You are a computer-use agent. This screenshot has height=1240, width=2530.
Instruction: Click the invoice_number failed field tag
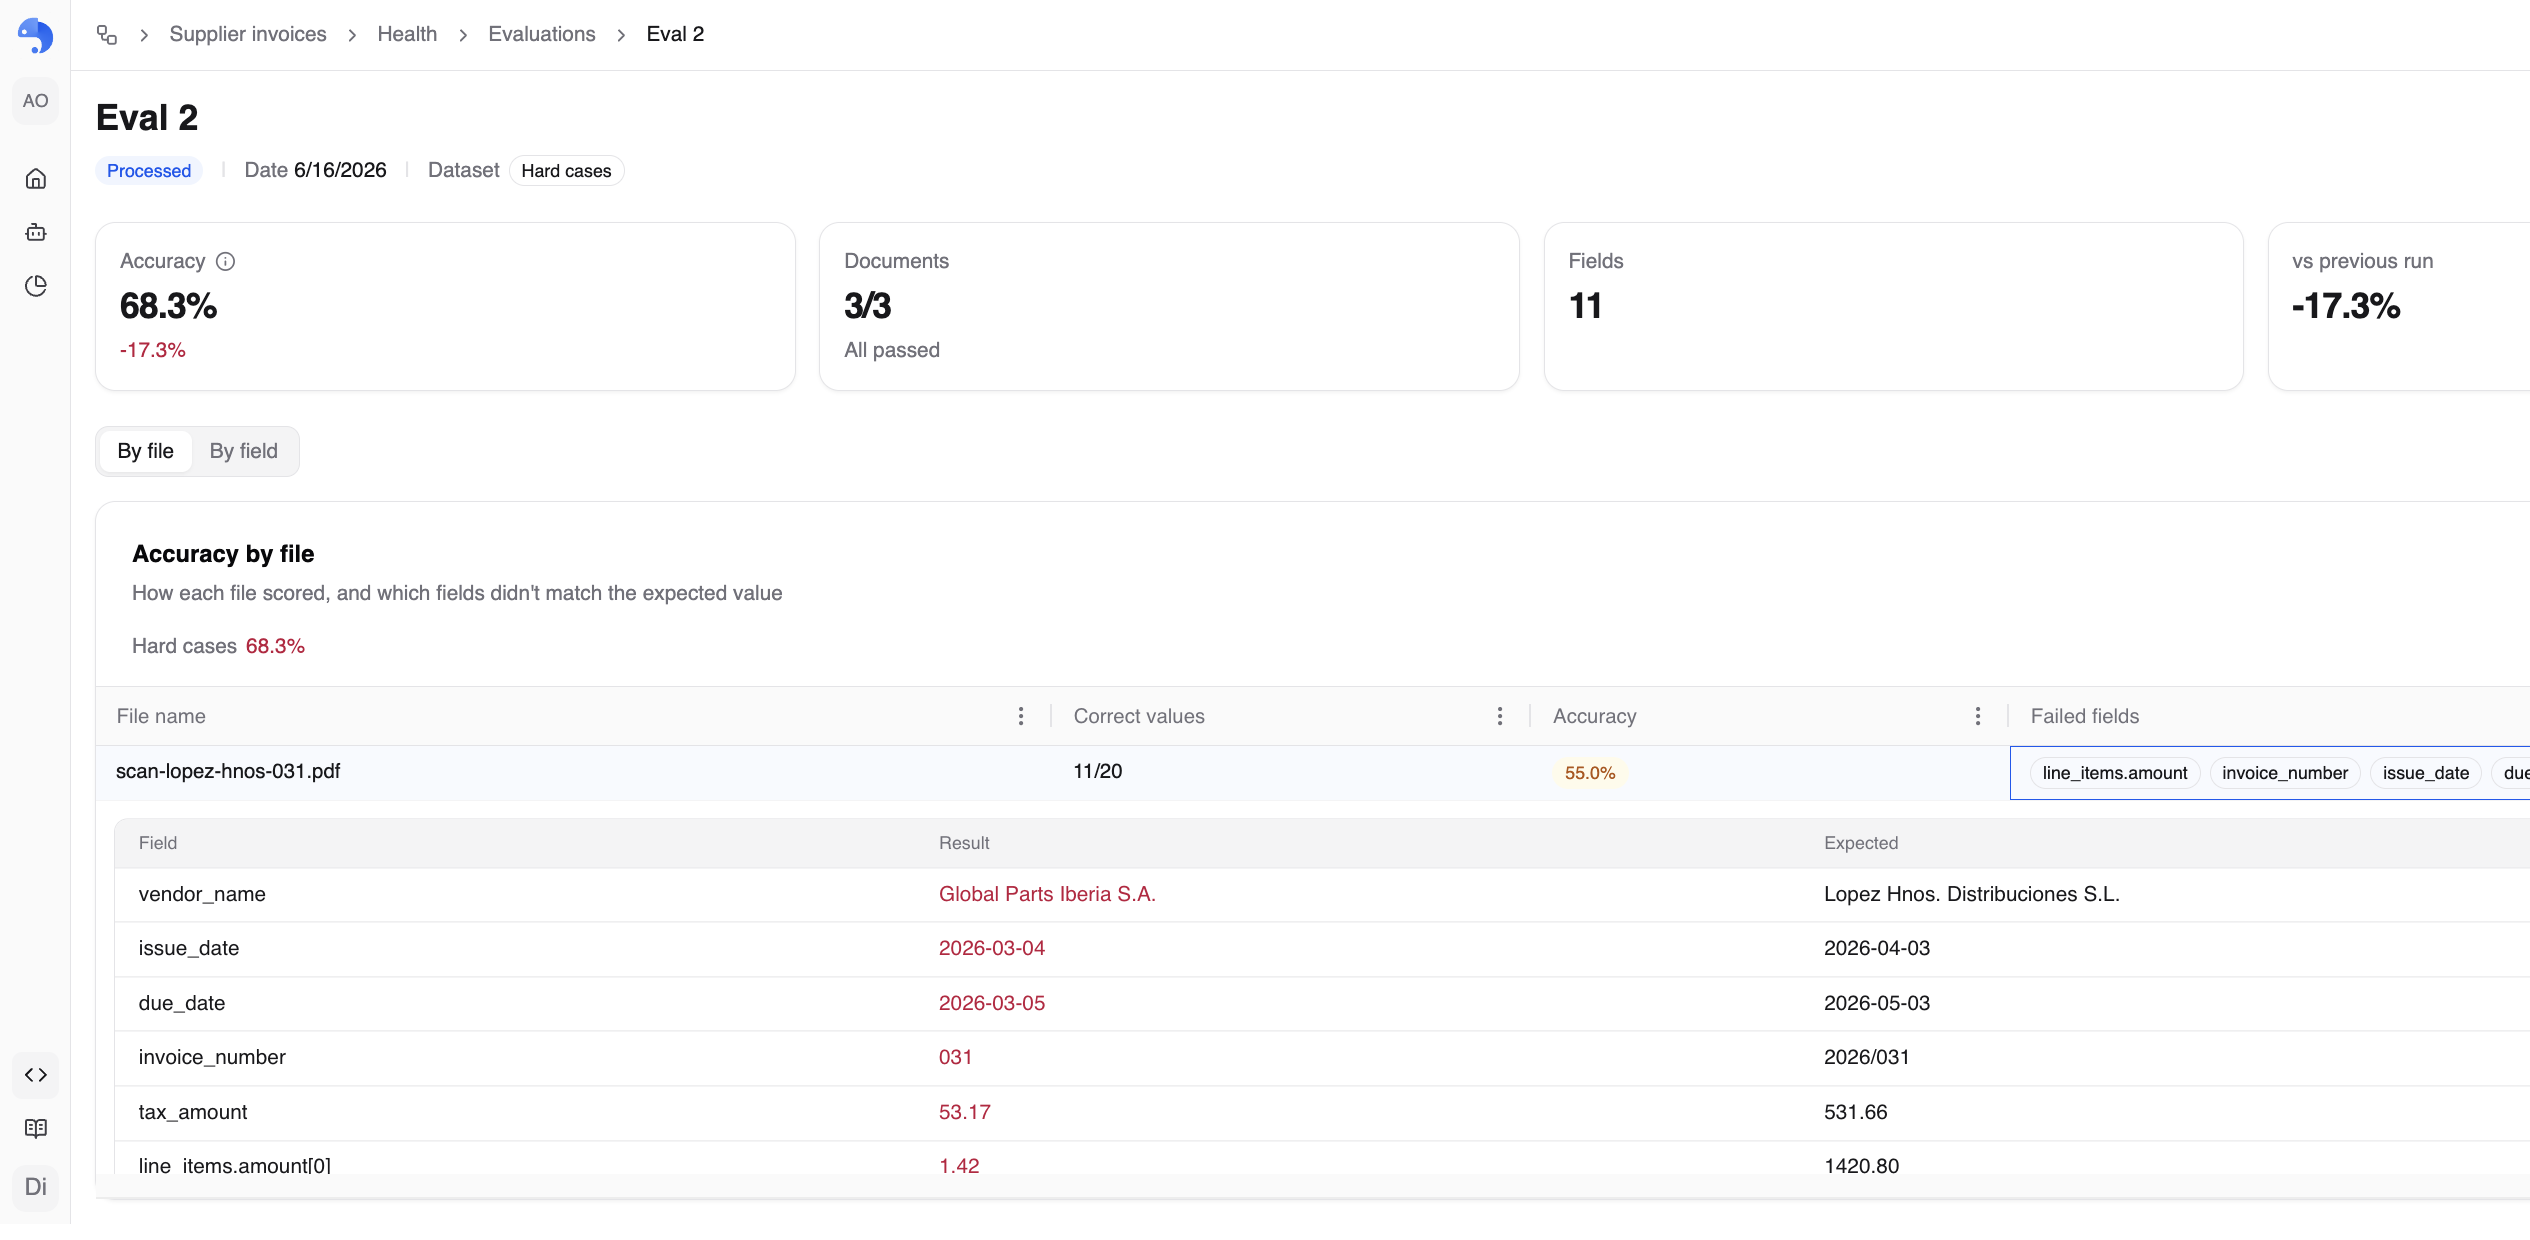coord(2285,773)
